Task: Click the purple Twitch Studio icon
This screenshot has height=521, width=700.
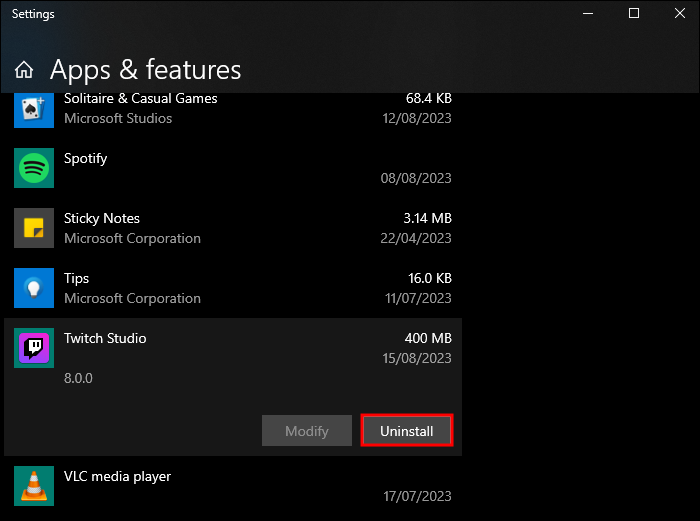Action: 33,348
